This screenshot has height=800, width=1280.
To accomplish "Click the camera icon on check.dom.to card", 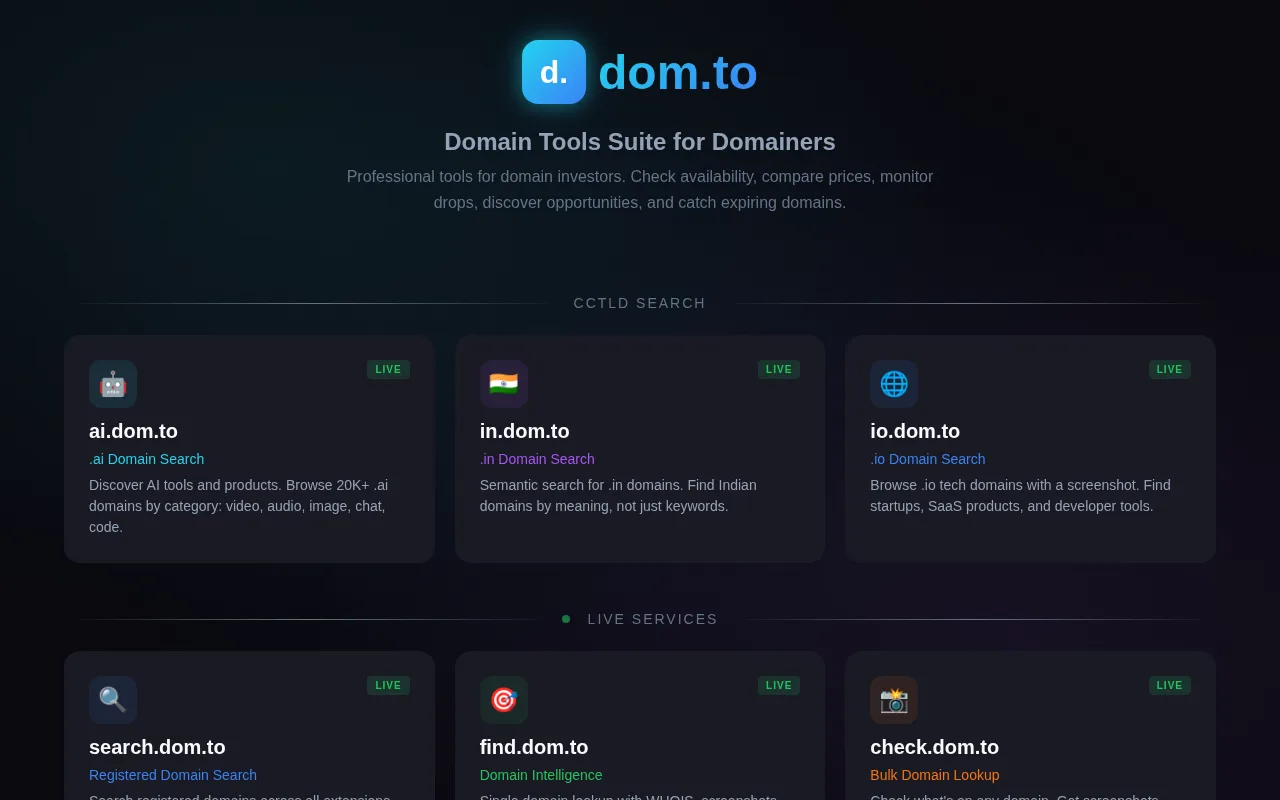I will click(894, 700).
